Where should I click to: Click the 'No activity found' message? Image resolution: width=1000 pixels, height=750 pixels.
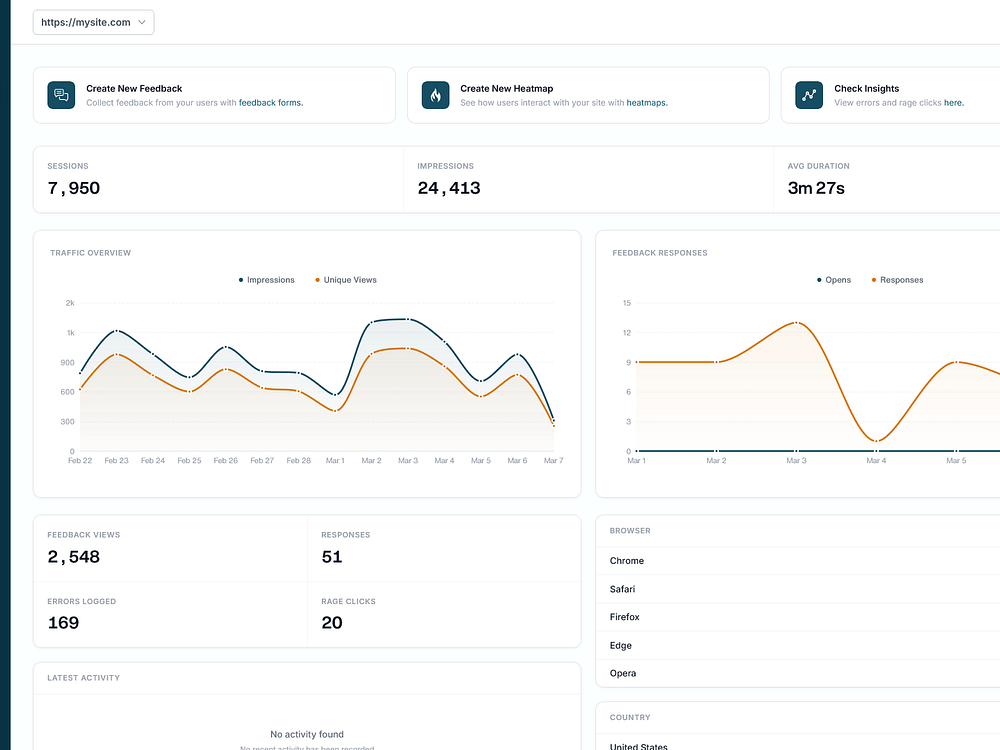[x=307, y=735]
